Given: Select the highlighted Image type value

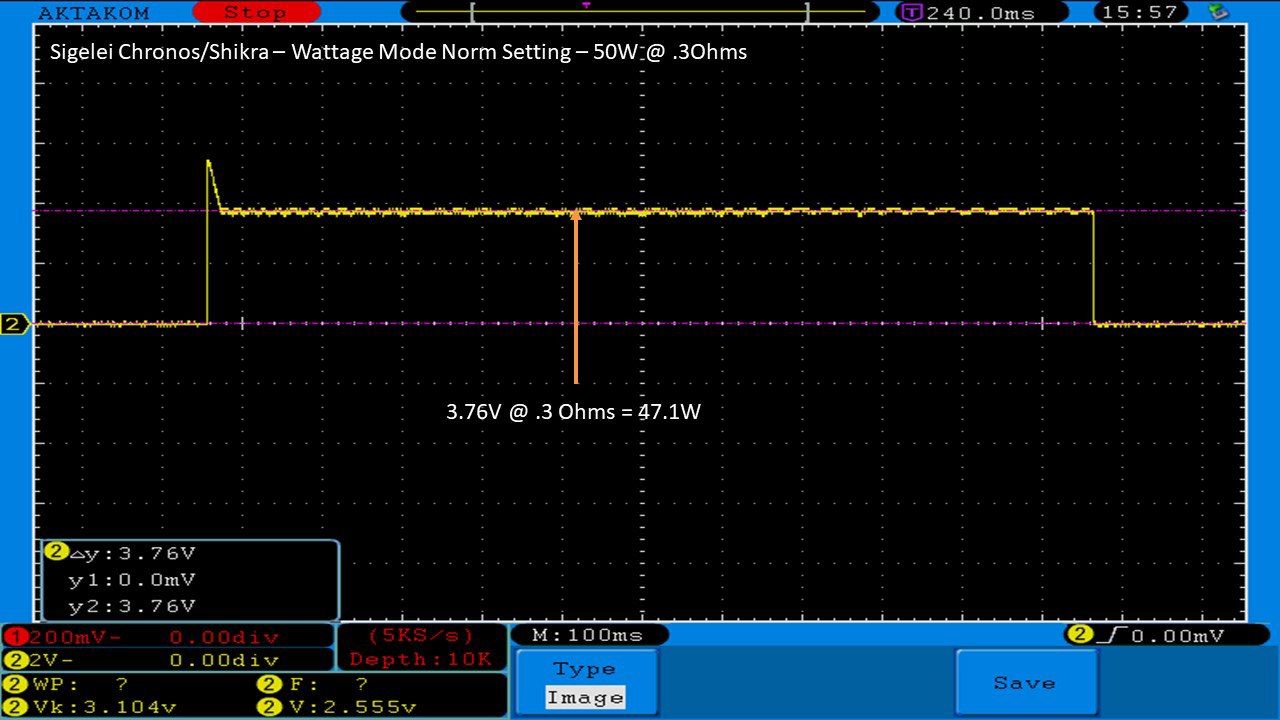Looking at the screenshot, I should point(585,698).
